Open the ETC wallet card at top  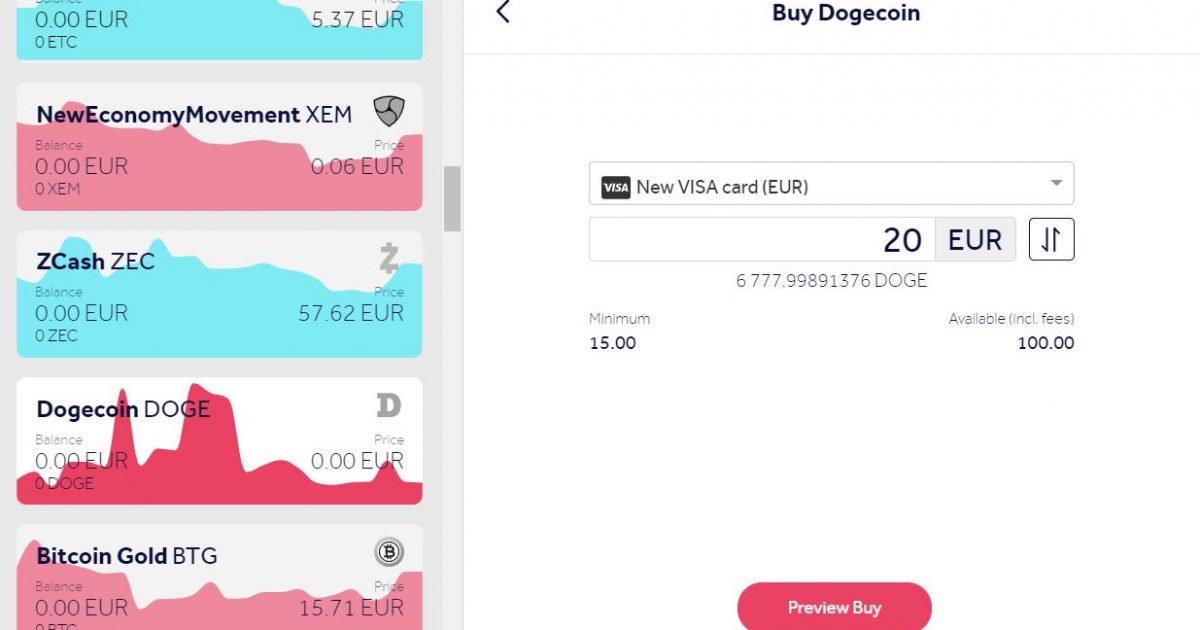pos(219,30)
